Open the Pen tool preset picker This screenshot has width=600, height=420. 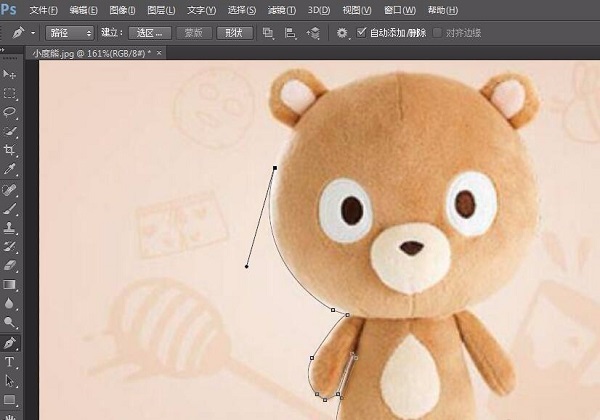click(x=32, y=32)
